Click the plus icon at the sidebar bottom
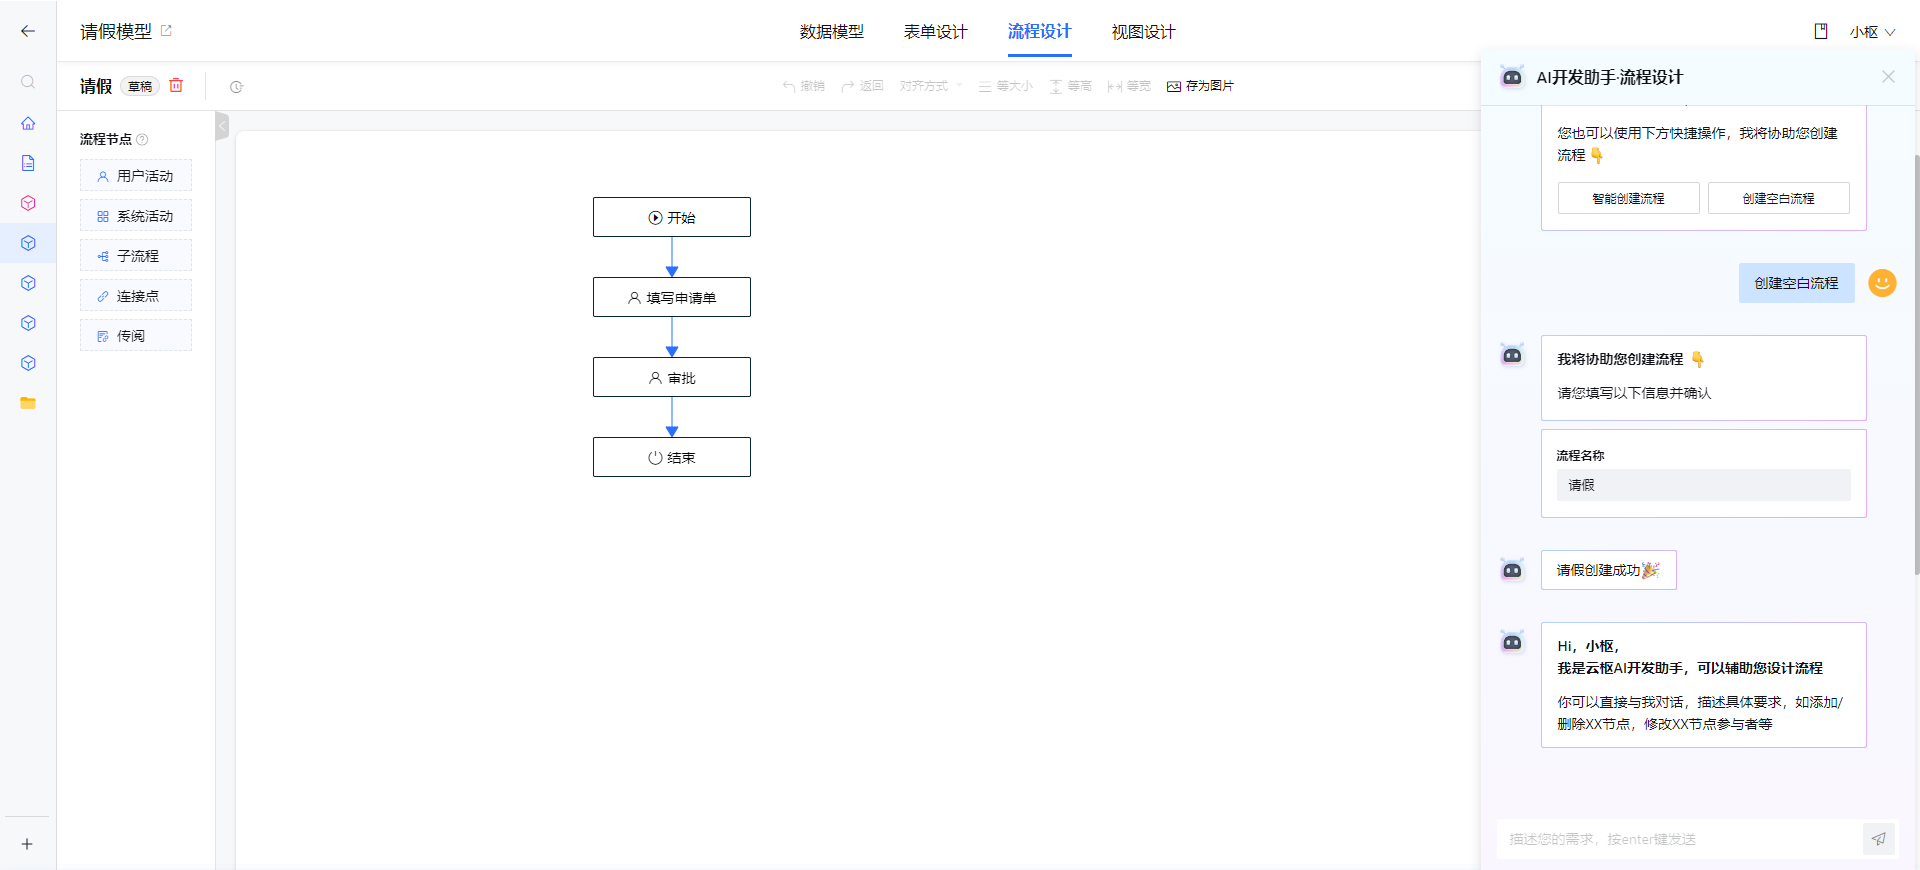 27,844
